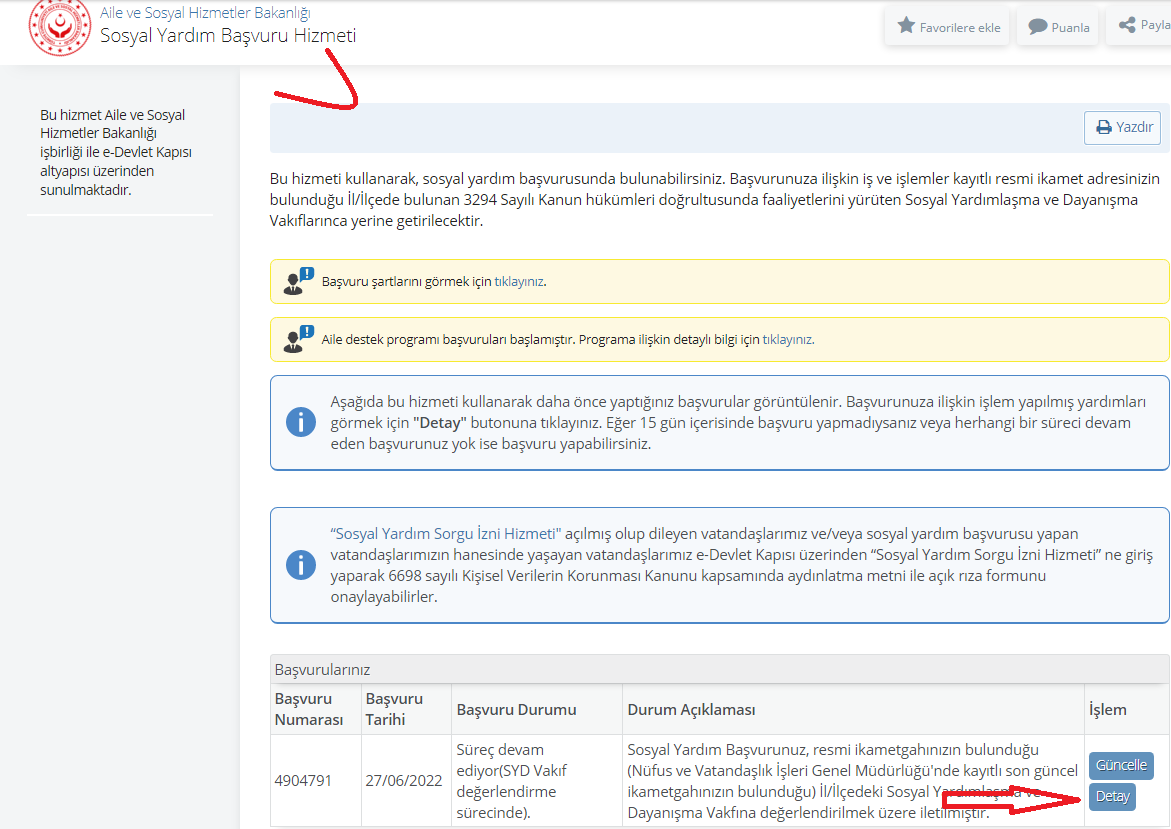The image size is (1171, 829).
Task: Click the printer icon in Yazdır
Action: pos(1104,128)
